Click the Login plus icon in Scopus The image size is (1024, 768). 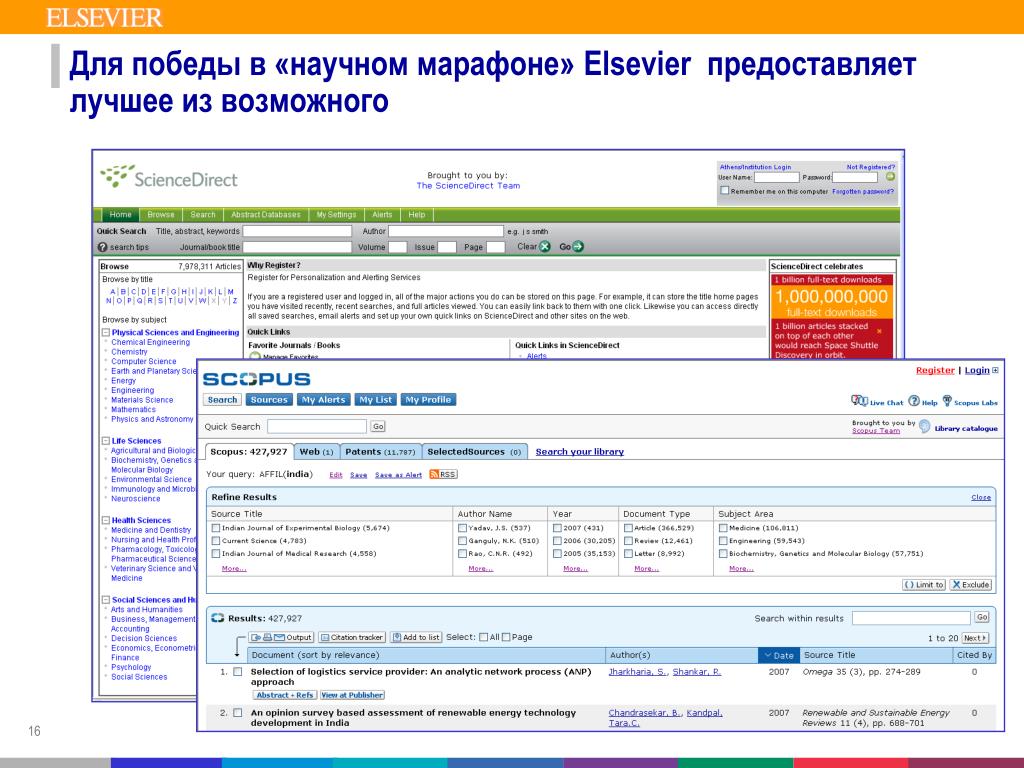pos(995,370)
